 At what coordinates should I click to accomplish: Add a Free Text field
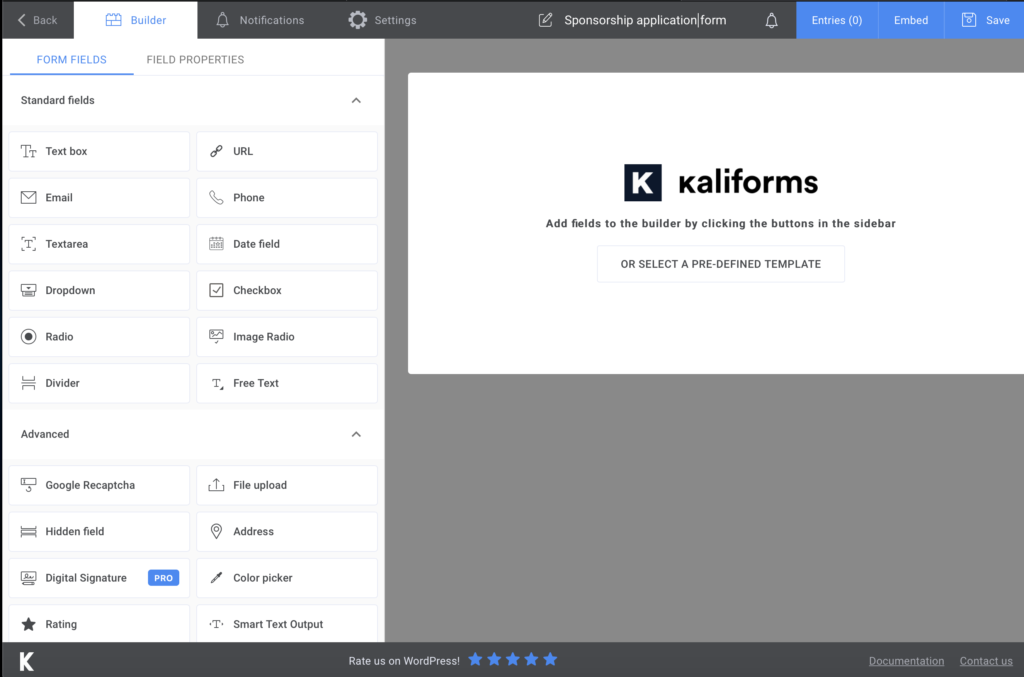tap(287, 383)
